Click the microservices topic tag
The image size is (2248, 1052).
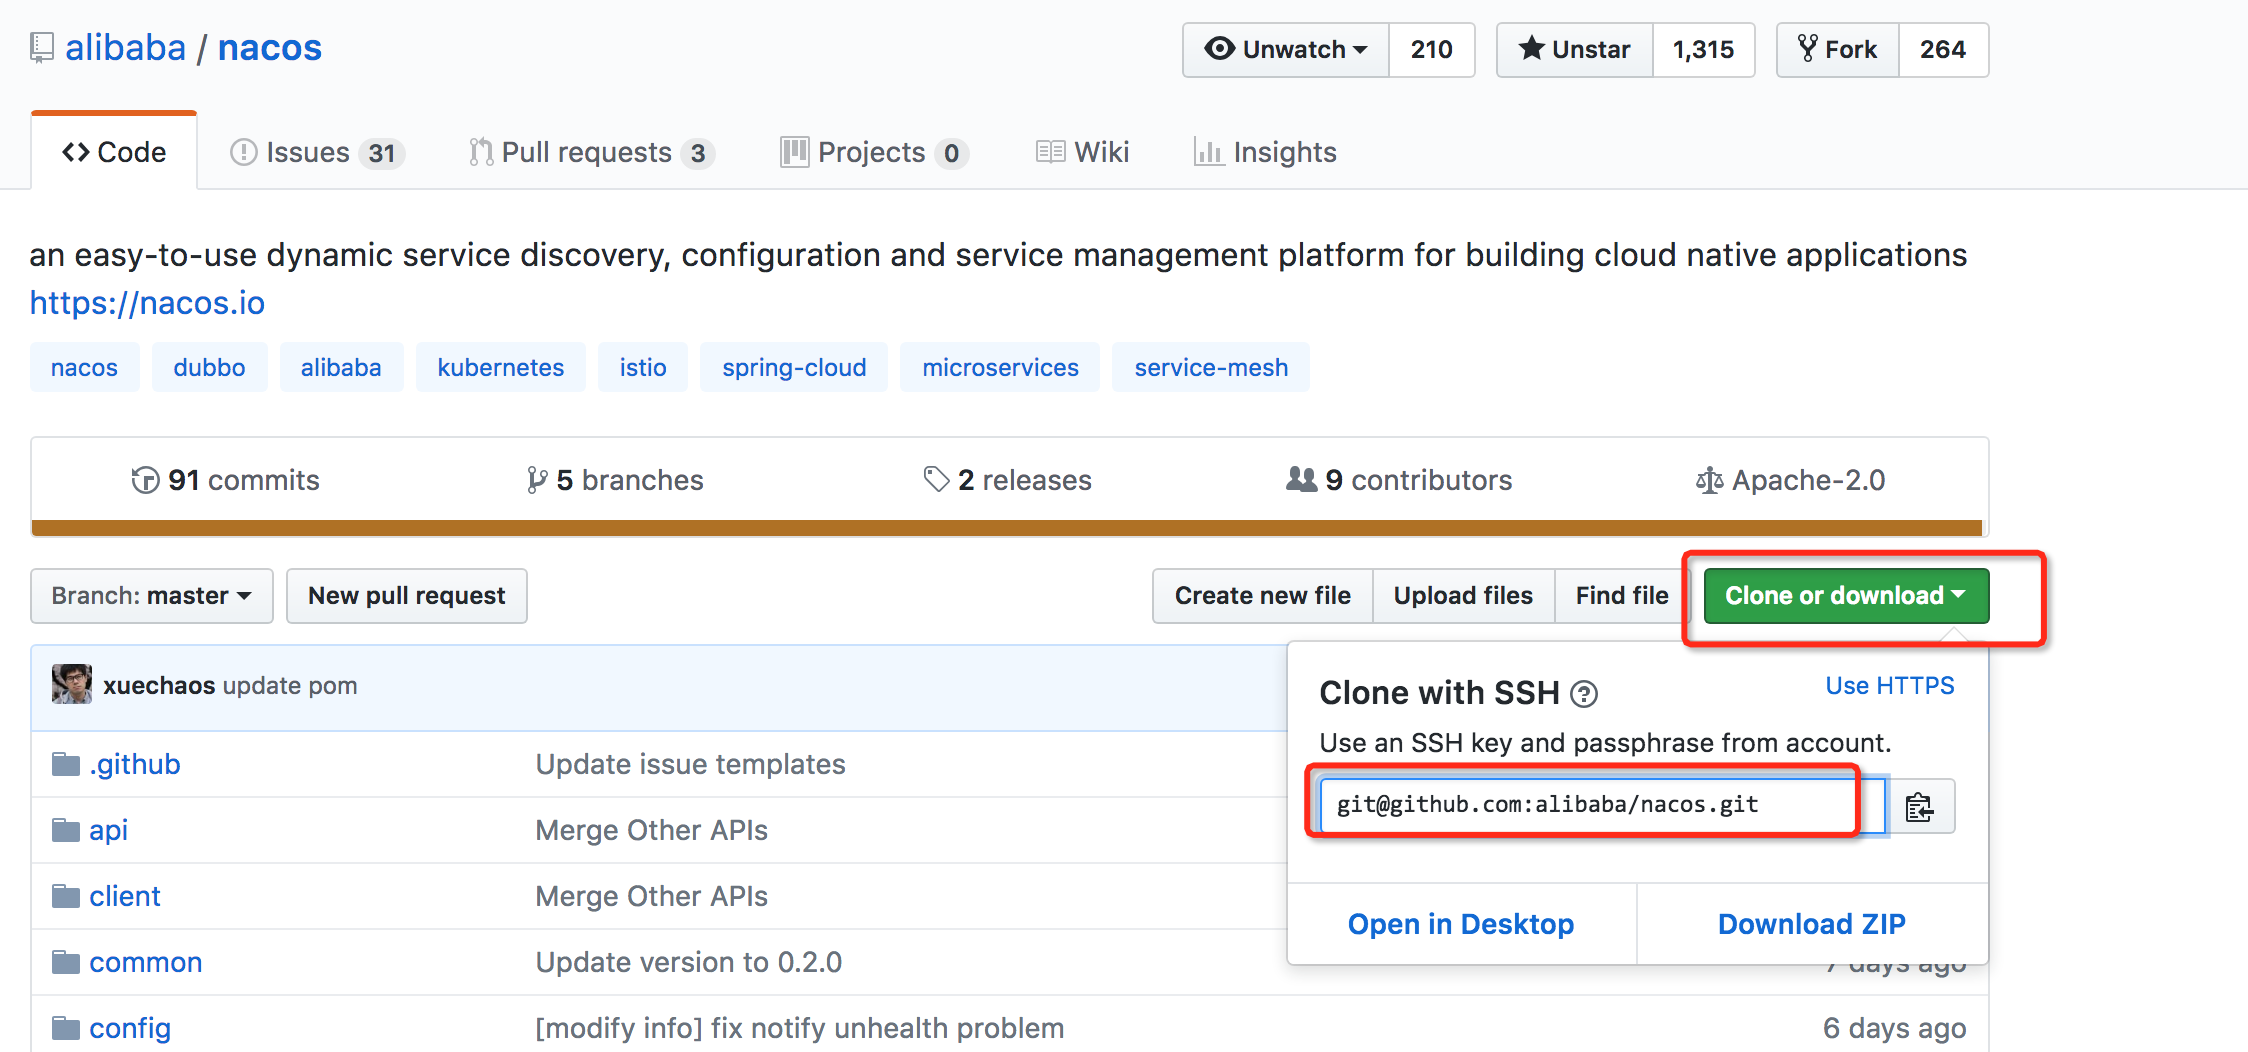(1000, 367)
